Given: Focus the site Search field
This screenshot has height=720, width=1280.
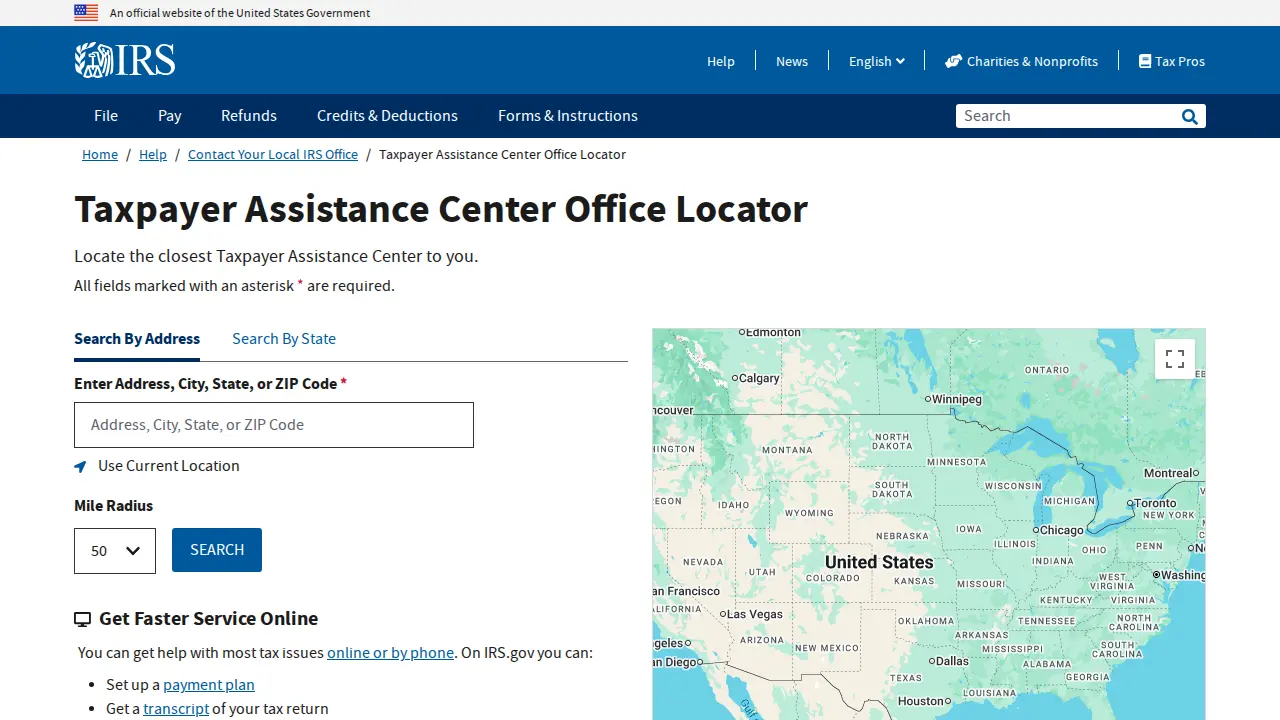Looking at the screenshot, I should (1067, 116).
